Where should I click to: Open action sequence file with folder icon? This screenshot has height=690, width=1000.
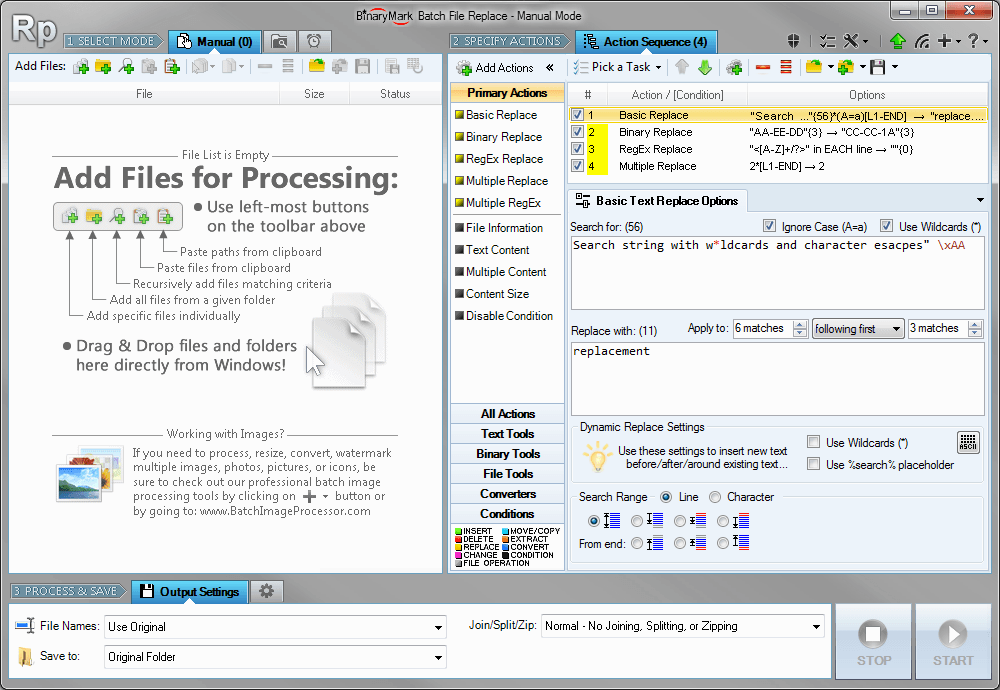point(814,67)
